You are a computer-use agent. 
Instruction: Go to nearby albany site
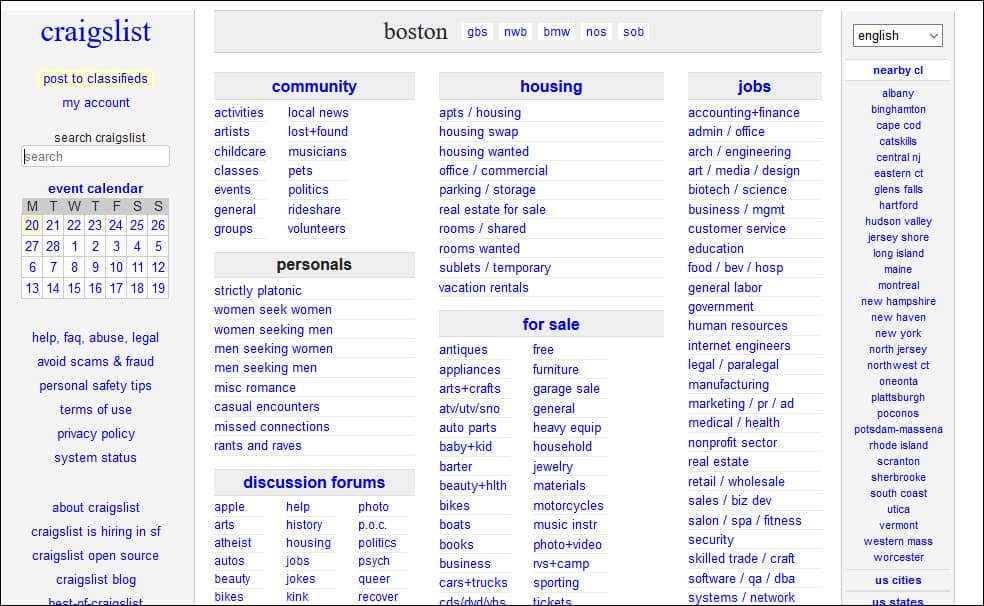click(x=897, y=93)
